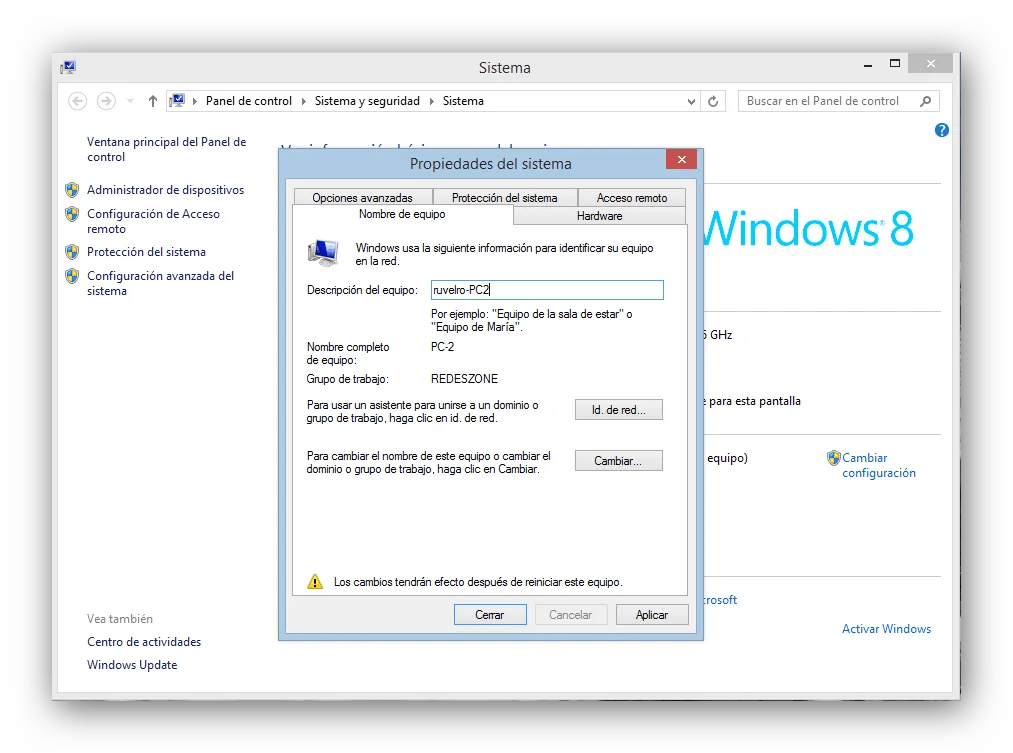This screenshot has width=1013, height=753.
Task: Click inside the Descripción del equipo text field
Action: tap(547, 289)
